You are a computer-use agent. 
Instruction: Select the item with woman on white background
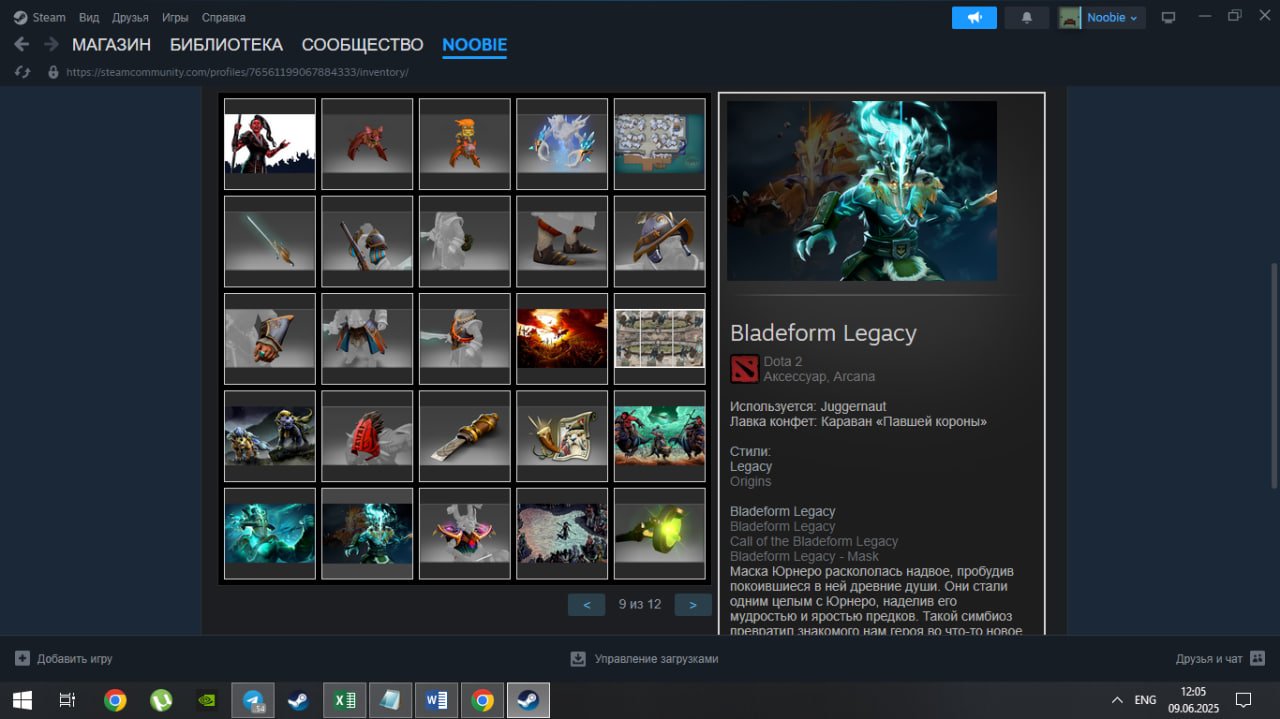click(x=270, y=144)
